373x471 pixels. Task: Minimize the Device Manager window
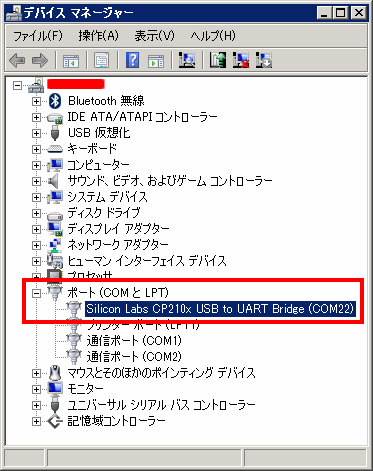click(x=324, y=13)
